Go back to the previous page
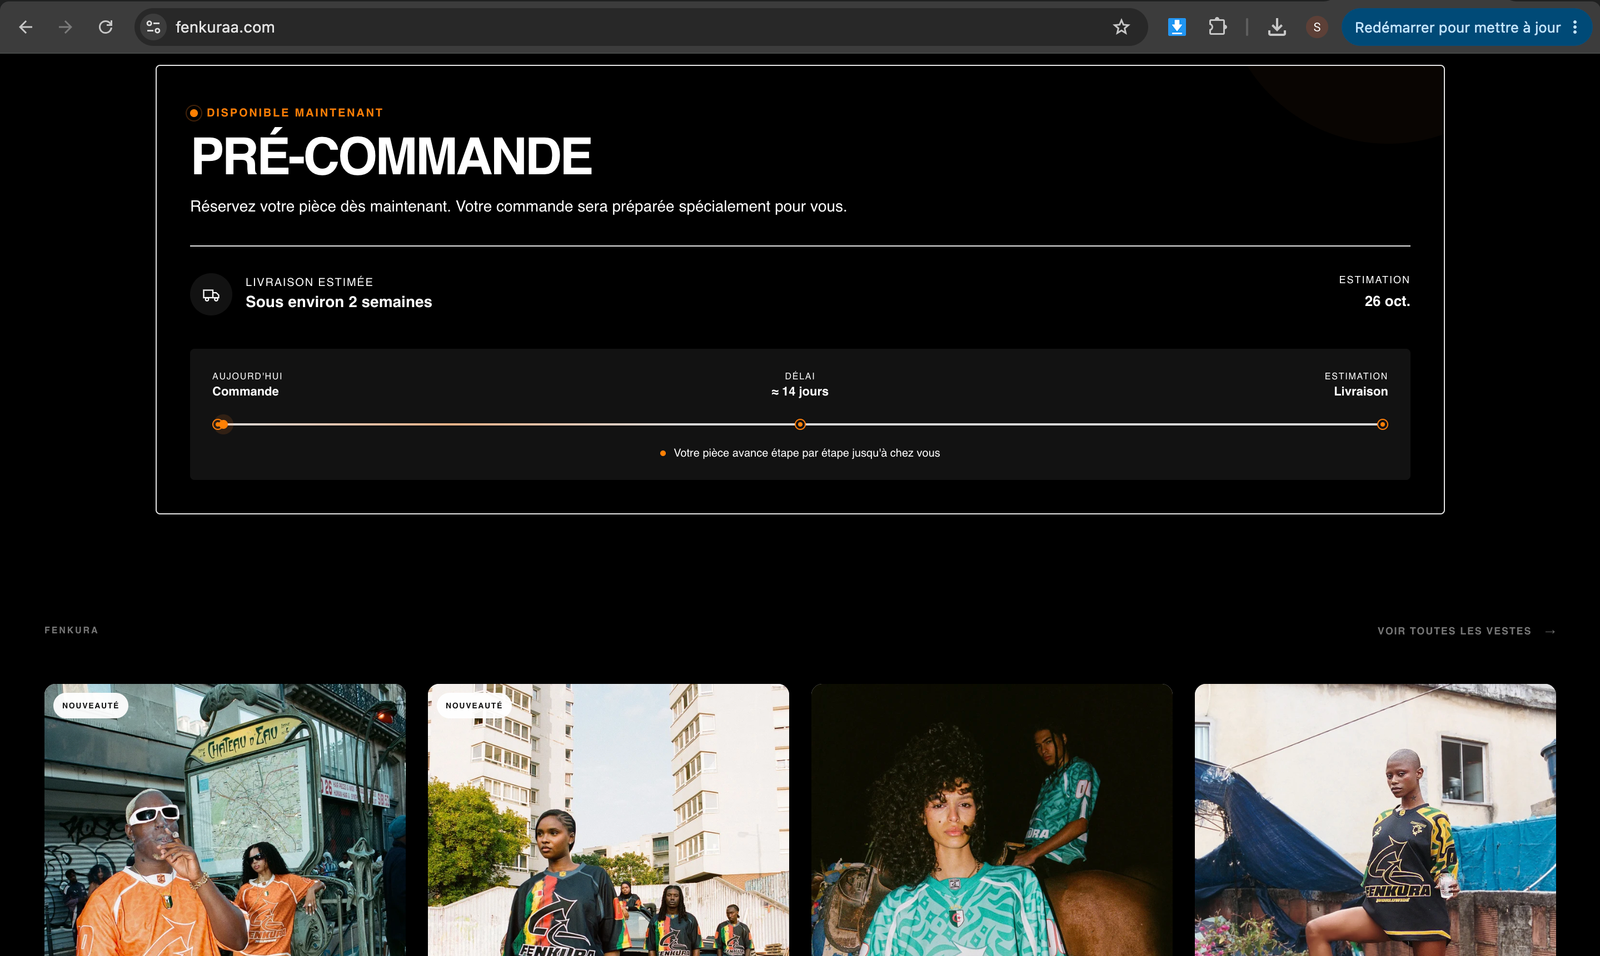Image resolution: width=1600 pixels, height=956 pixels. tap(26, 27)
